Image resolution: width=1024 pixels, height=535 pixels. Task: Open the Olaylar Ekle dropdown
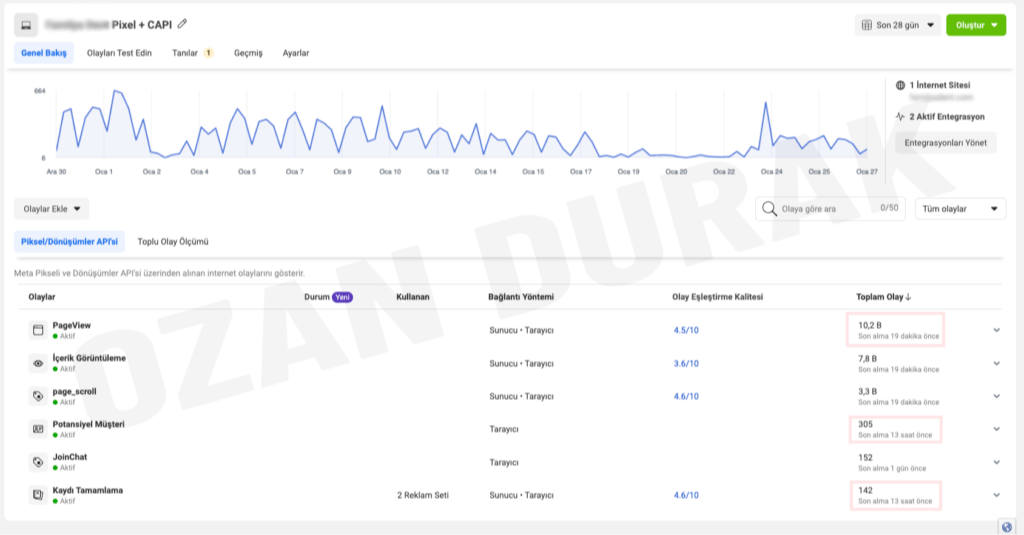[52, 209]
